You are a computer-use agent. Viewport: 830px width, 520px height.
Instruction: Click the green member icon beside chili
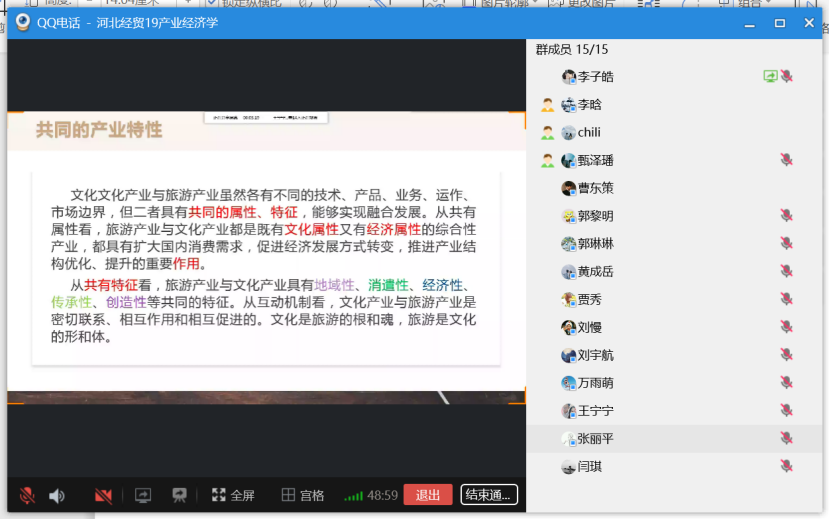tap(547, 132)
